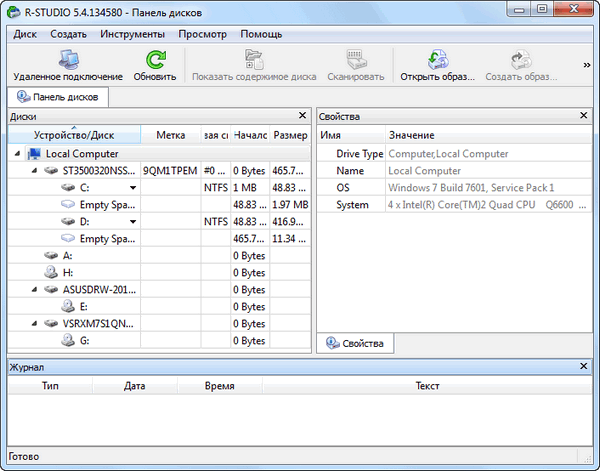
Task: Select the Local Computer icon in tree
Action: (x=35, y=154)
